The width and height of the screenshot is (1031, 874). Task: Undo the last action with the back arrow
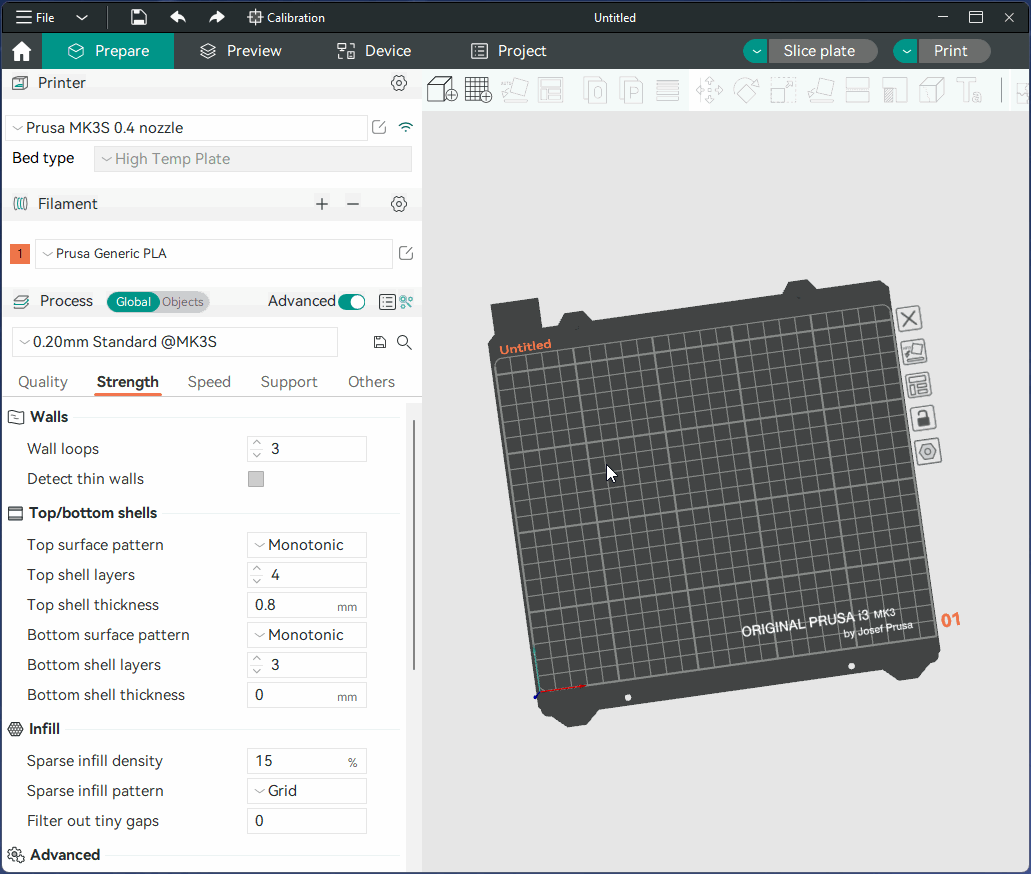click(x=178, y=17)
